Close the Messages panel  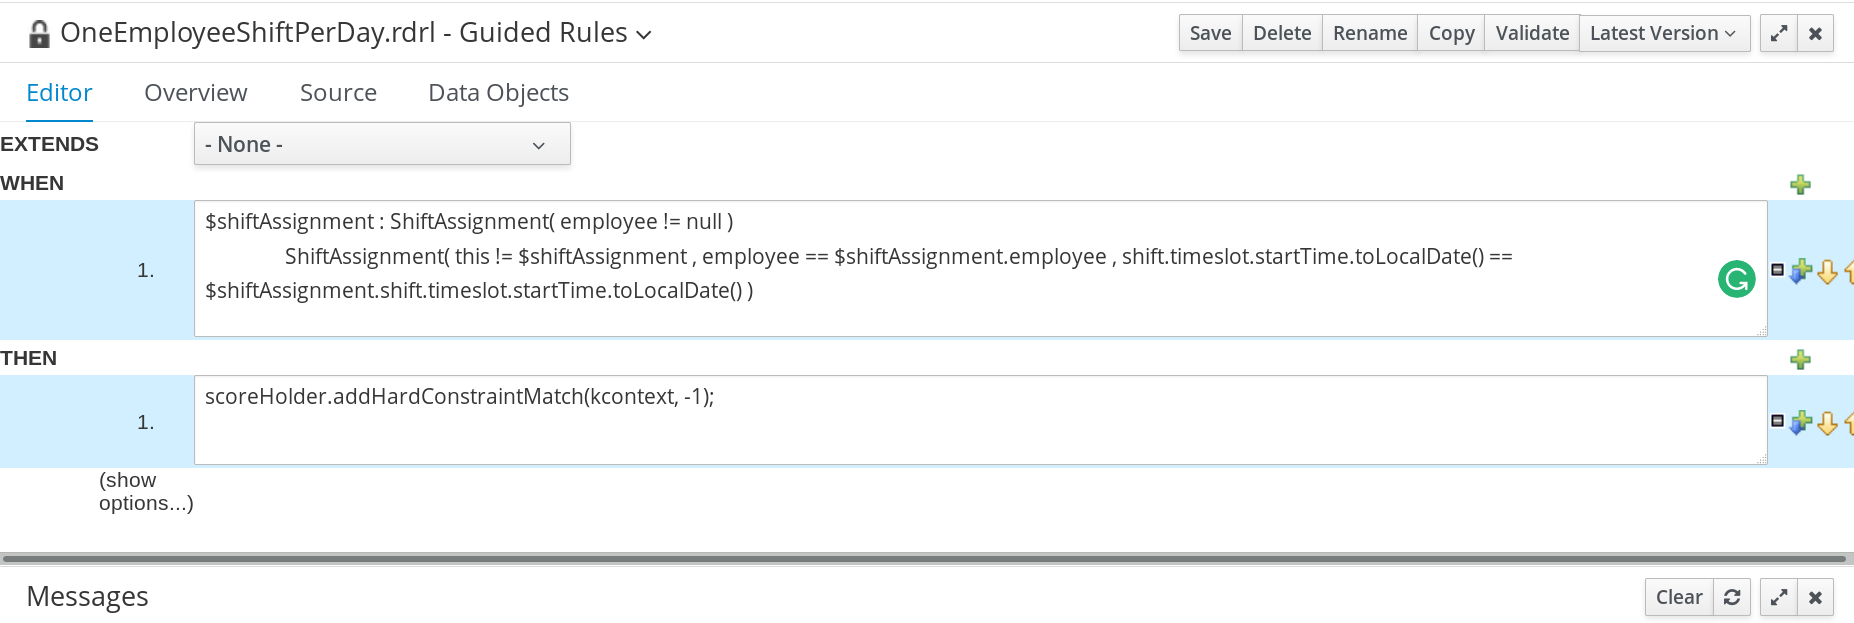coord(1815,597)
